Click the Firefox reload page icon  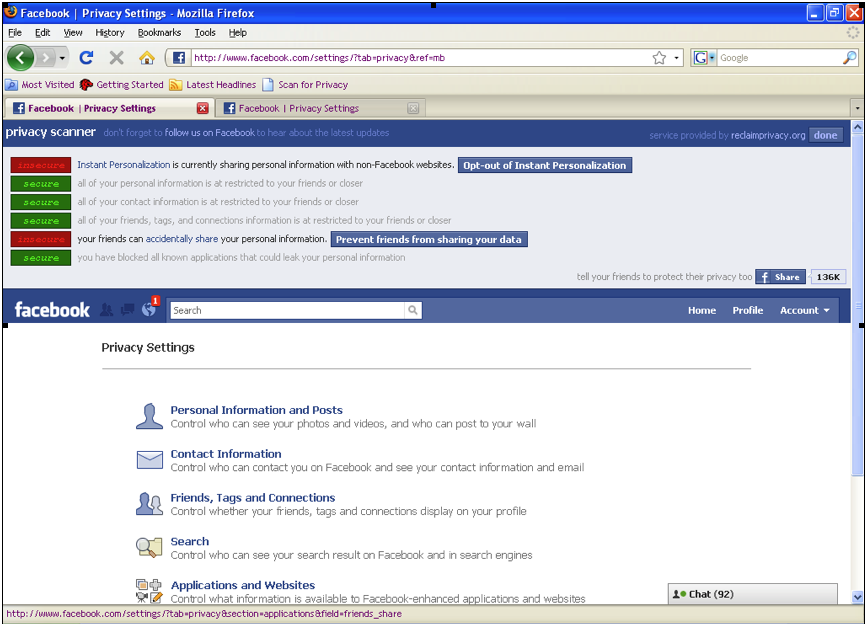point(86,58)
